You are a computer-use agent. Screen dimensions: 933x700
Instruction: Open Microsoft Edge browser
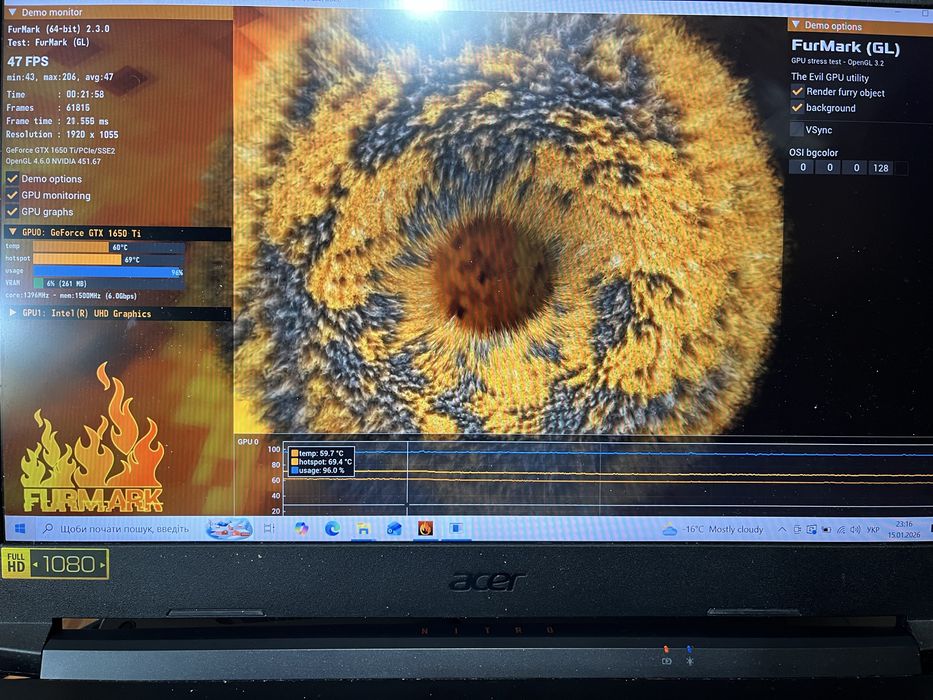click(332, 529)
